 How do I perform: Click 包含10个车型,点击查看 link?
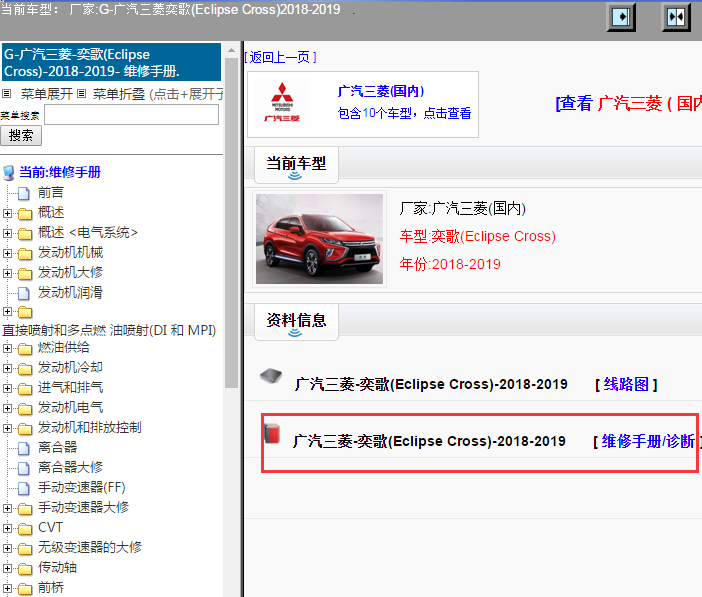coord(404,113)
